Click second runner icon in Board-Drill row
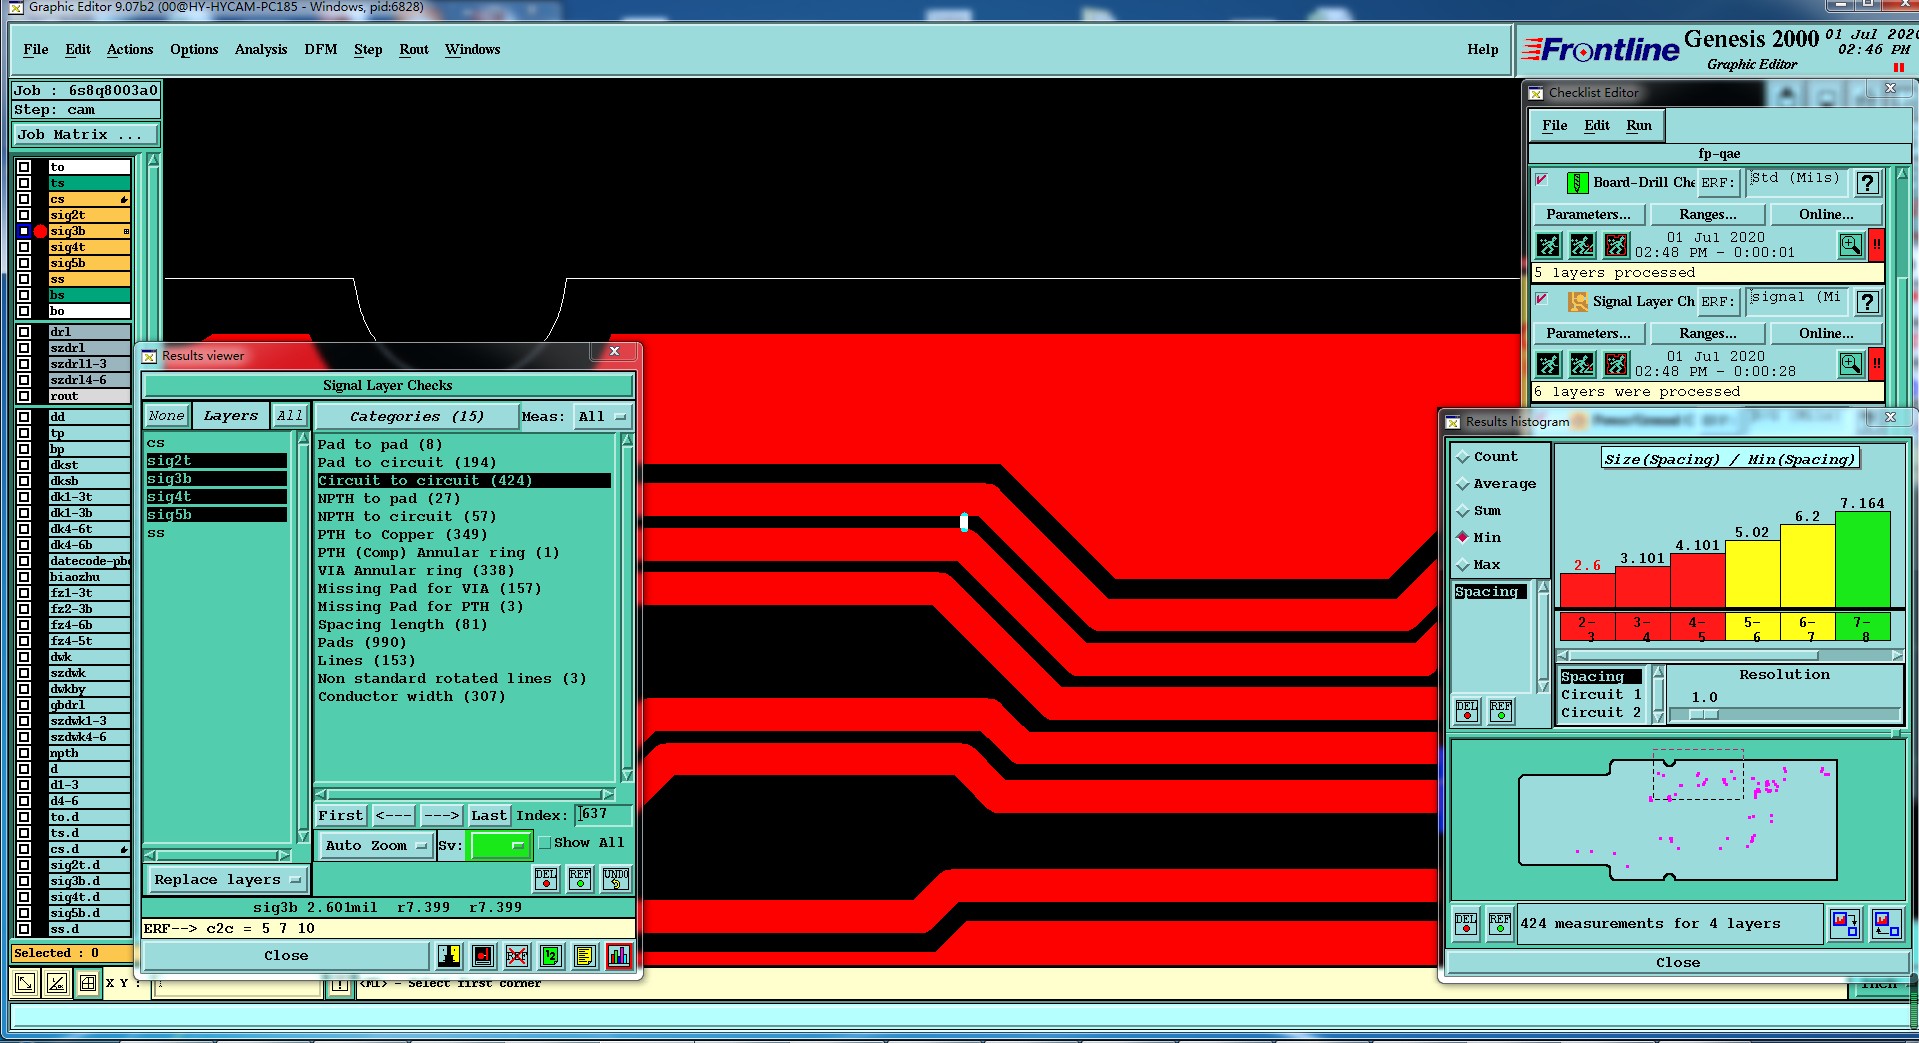The height and width of the screenshot is (1043, 1919). pyautogui.click(x=1582, y=245)
